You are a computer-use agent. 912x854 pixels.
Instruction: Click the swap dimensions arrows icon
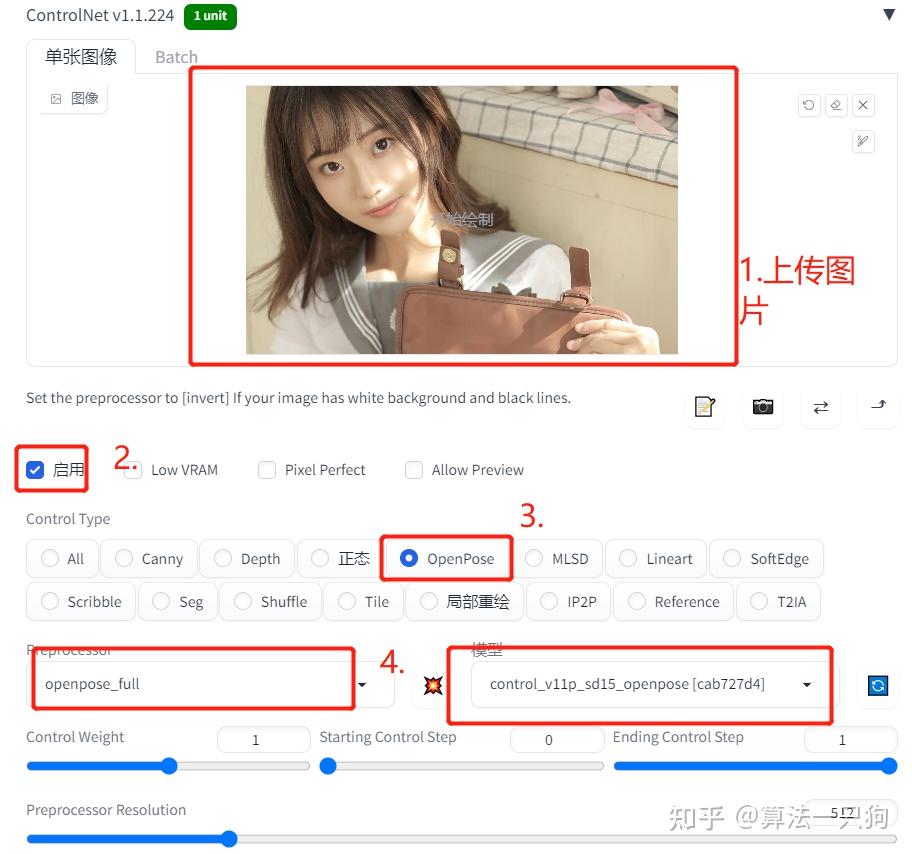point(821,407)
